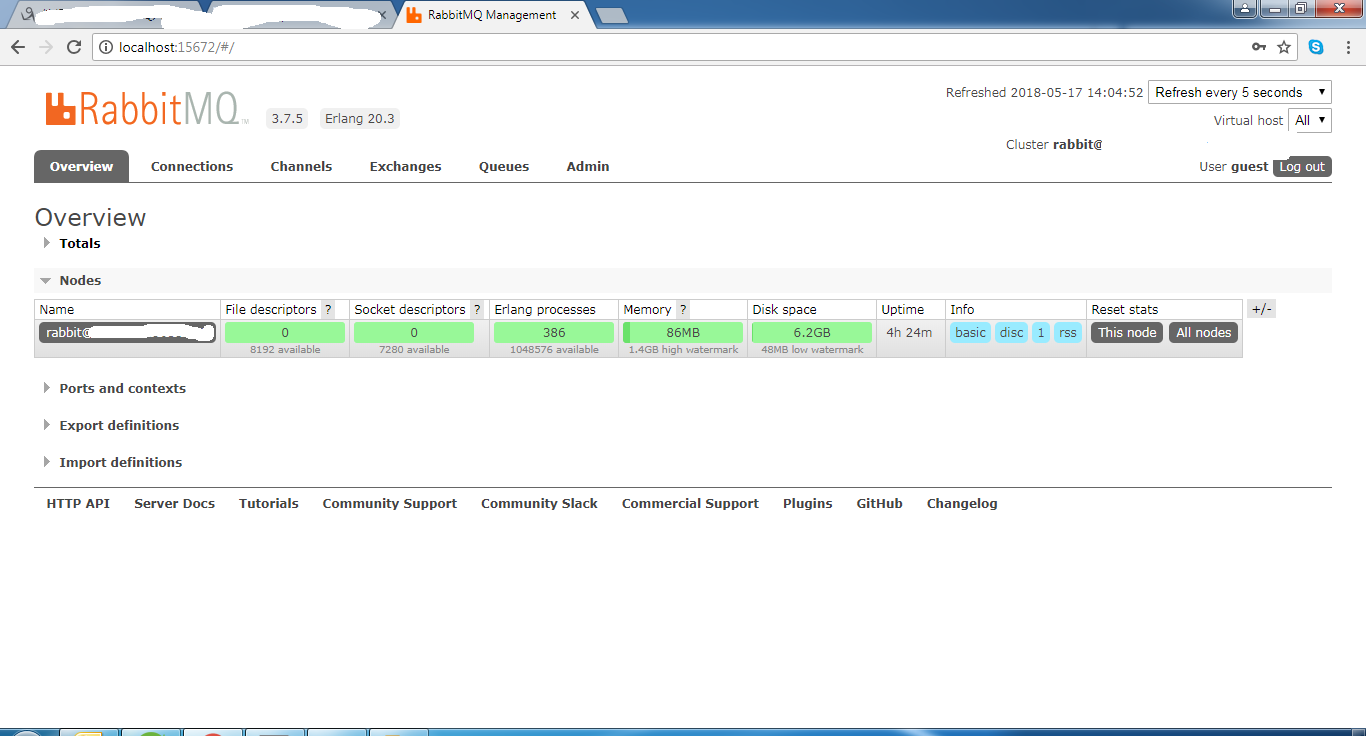Click the Memory usage bar showing 86MB
The width and height of the screenshot is (1366, 736).
tap(683, 332)
